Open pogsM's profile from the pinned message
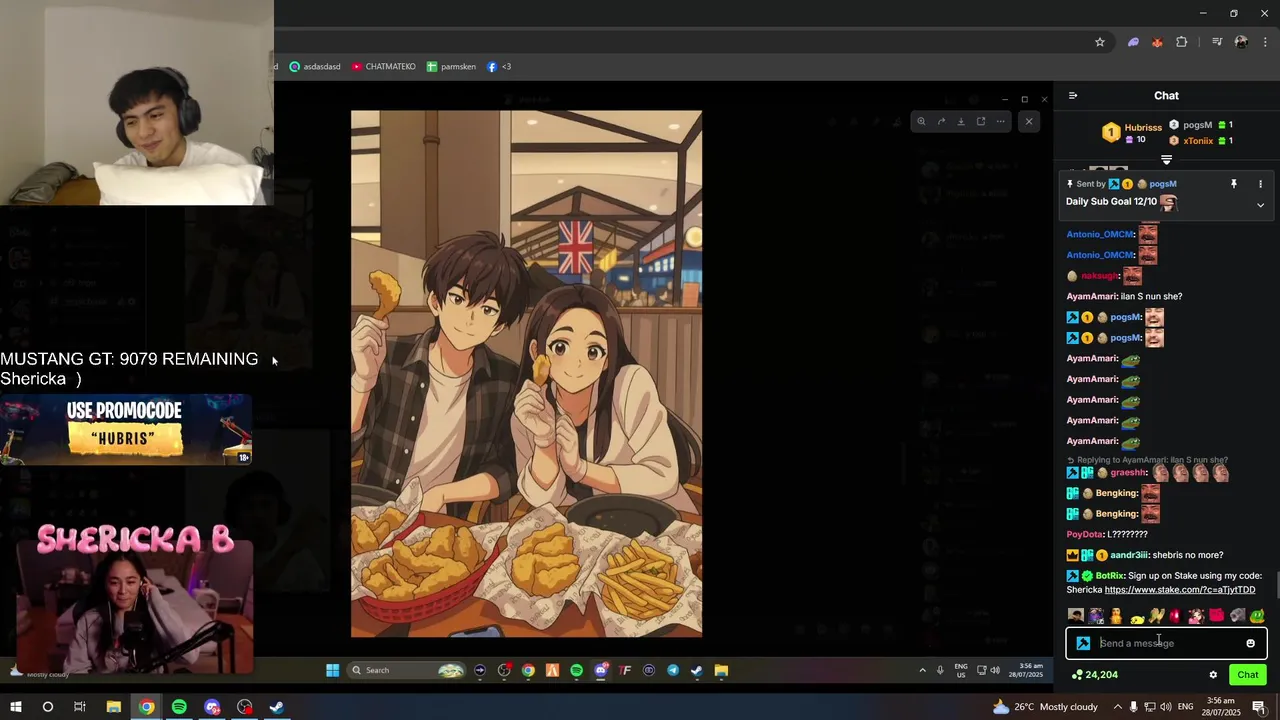1280x720 pixels. tap(1162, 184)
